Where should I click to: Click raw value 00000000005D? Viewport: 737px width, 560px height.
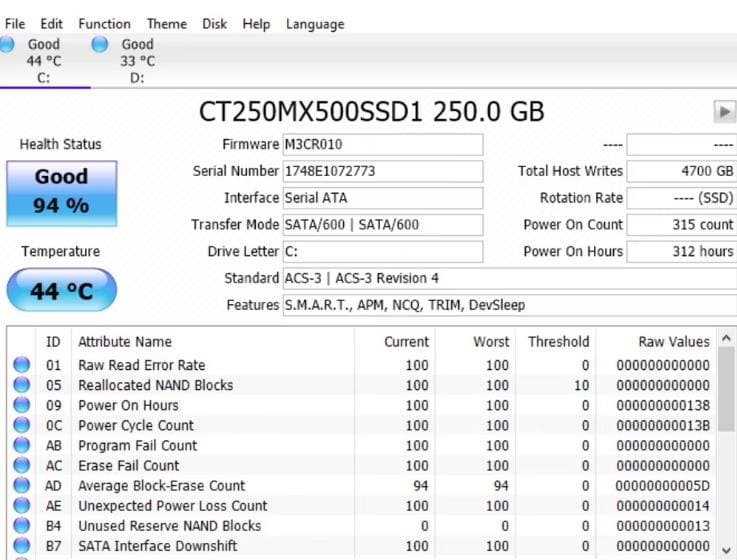pyautogui.click(x=663, y=486)
